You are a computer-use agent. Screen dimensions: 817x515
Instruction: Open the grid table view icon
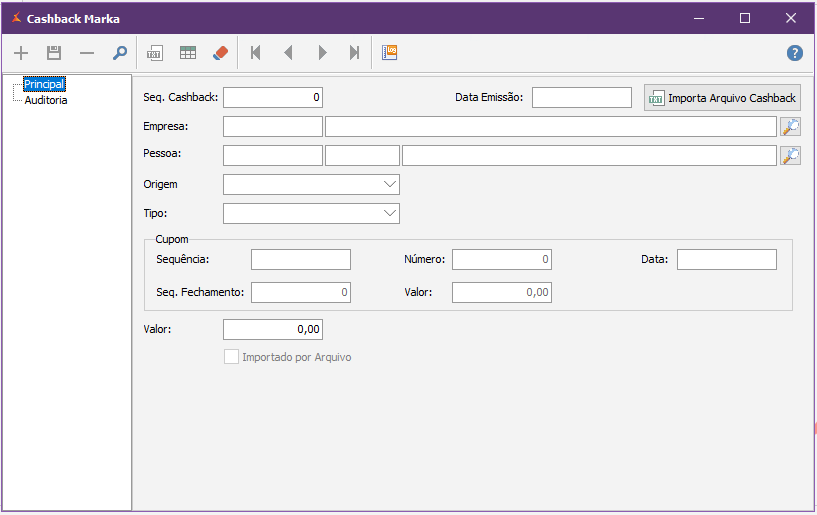point(188,53)
